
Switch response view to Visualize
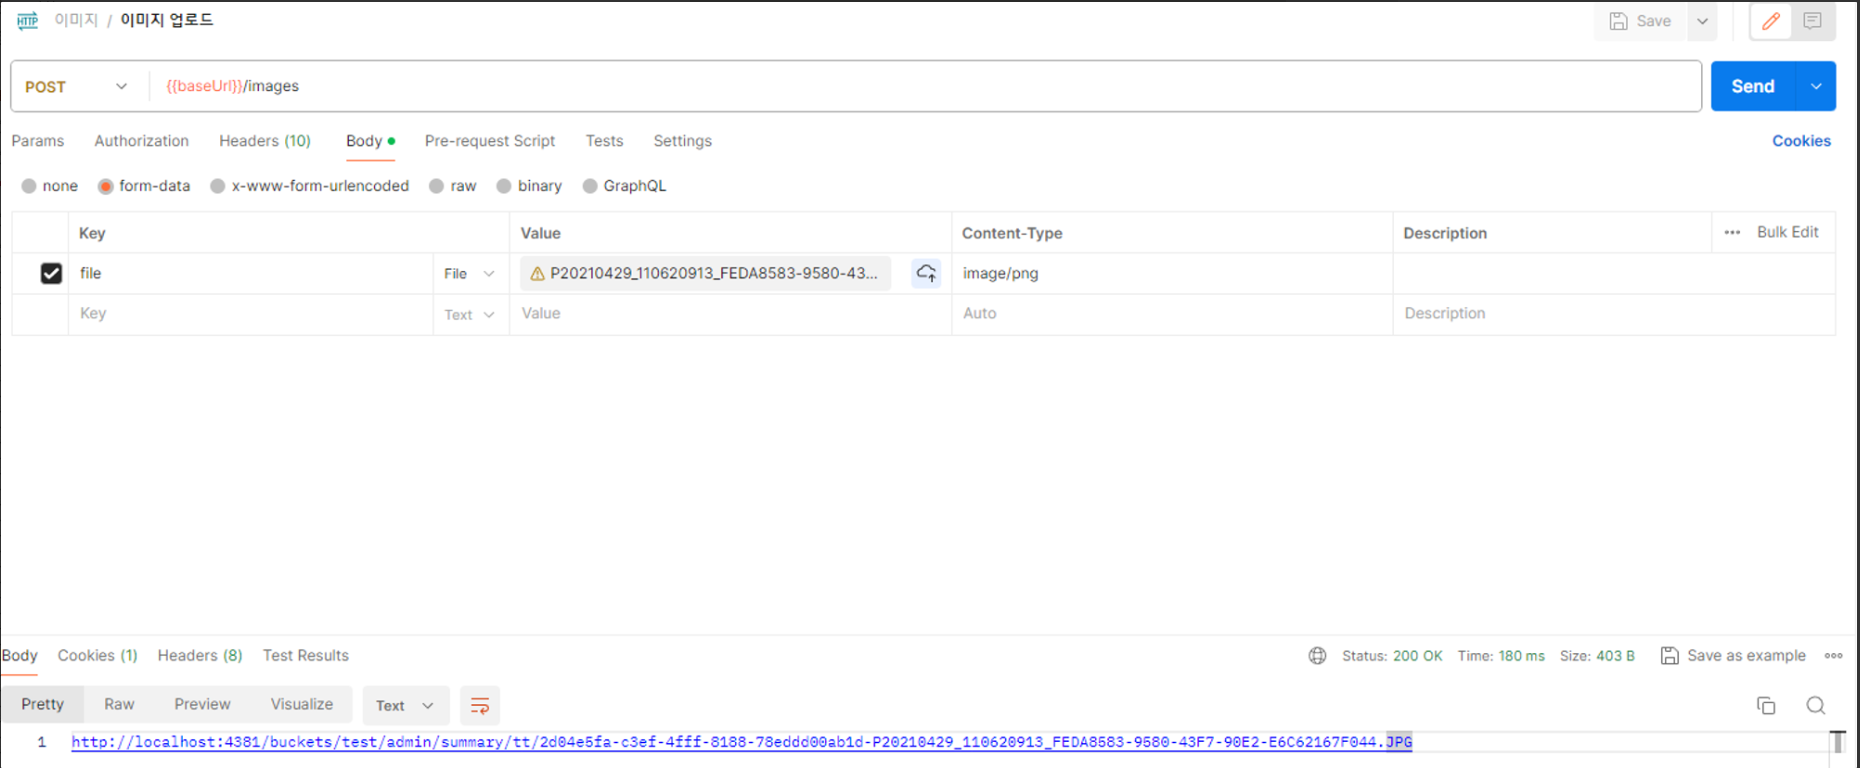(302, 705)
